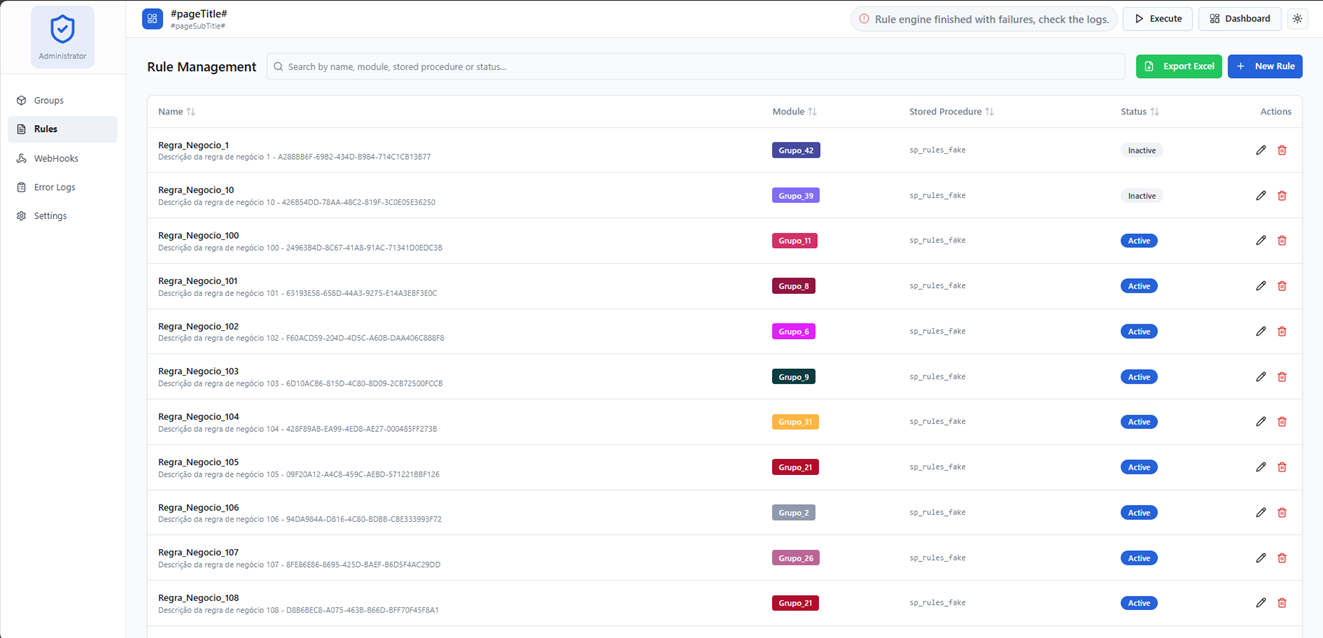Click the Grupo_42 module tag
Viewport: 1323px width, 638px height.
(x=796, y=150)
